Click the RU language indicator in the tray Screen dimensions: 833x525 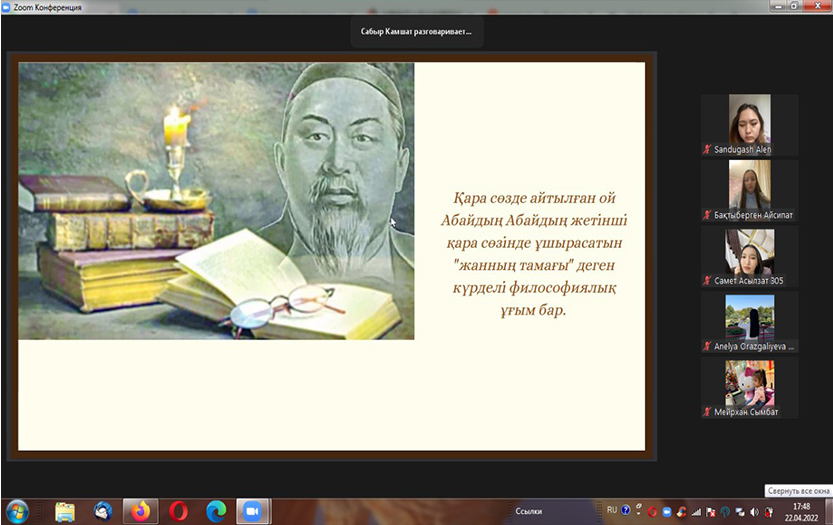(612, 509)
